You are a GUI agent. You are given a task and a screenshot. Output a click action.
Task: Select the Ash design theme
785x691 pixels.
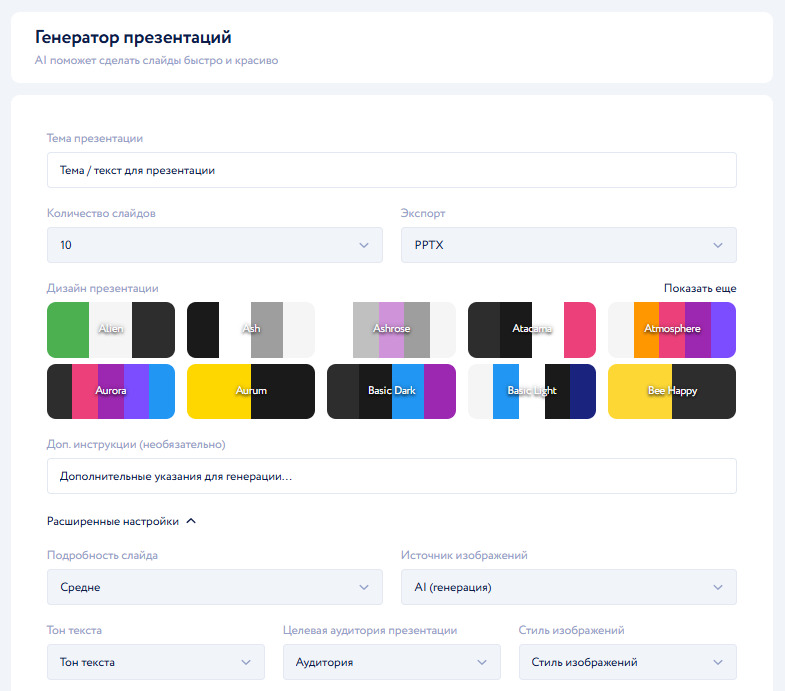251,329
